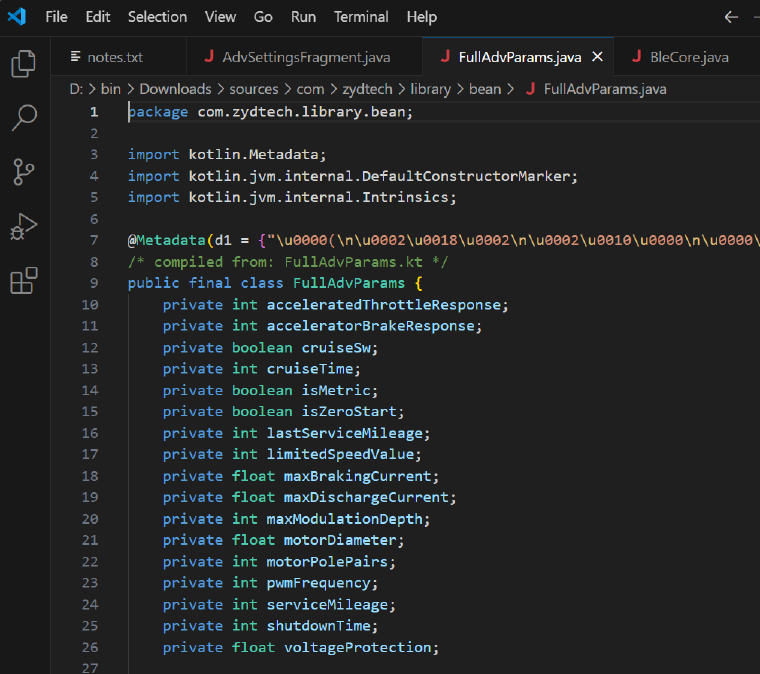Open the Edit menu
Viewport: 760px width, 674px height.
coord(98,17)
